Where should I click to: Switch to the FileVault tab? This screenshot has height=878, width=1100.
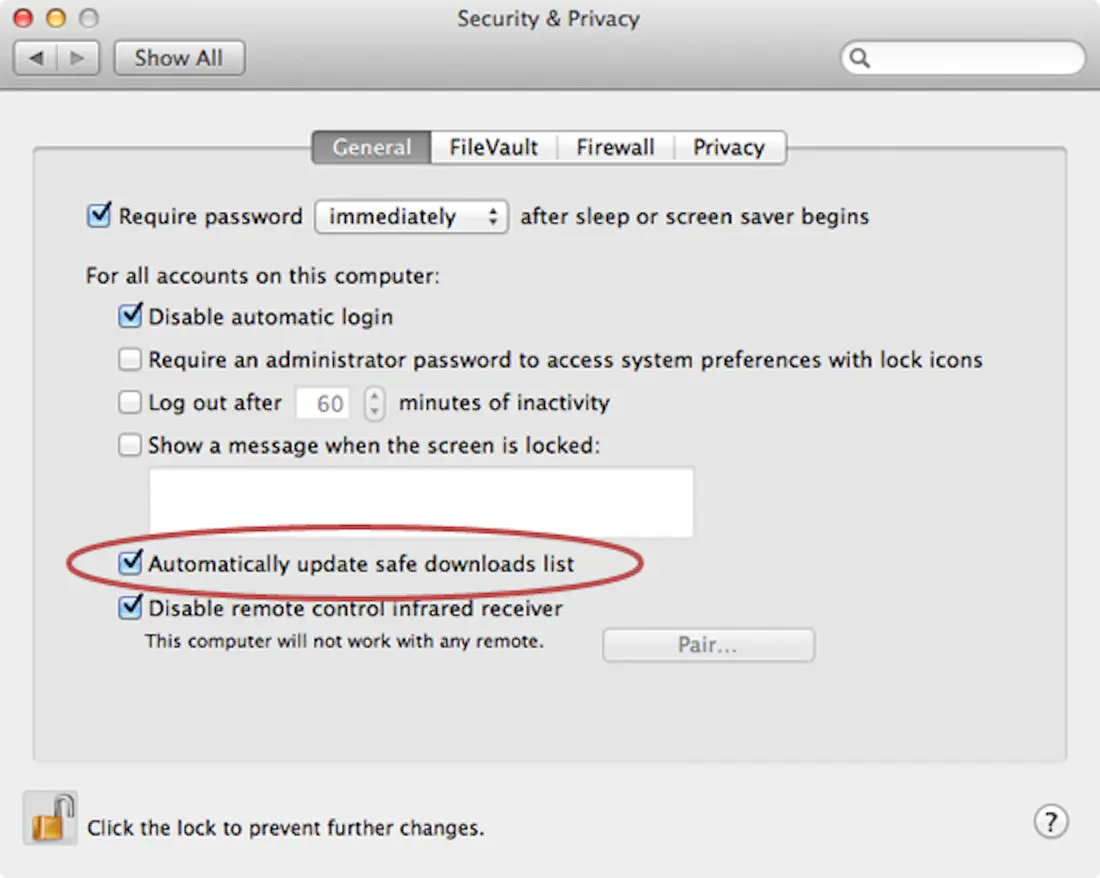coord(493,147)
